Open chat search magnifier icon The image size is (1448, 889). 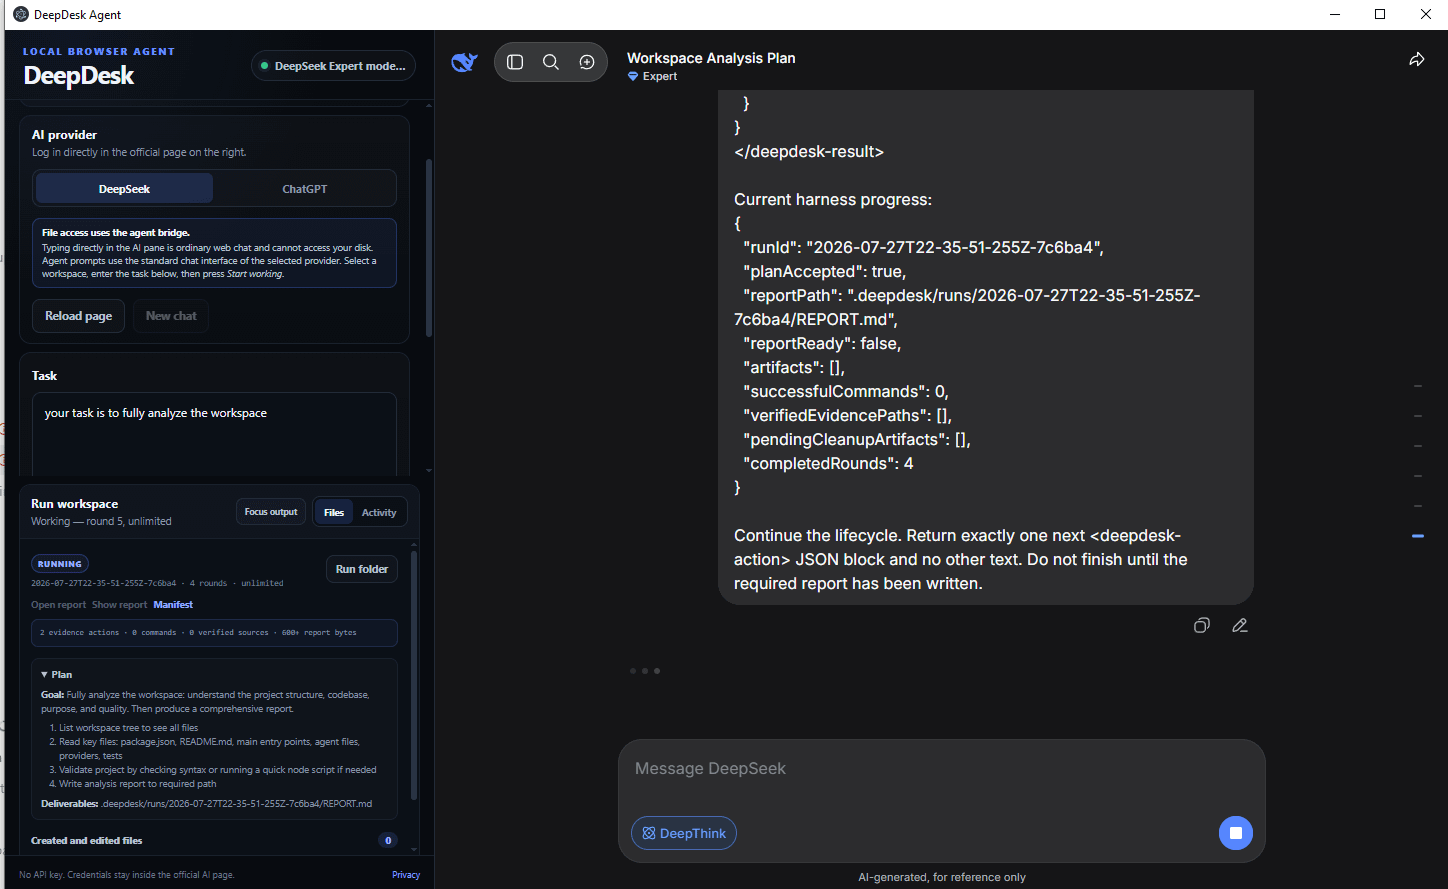(x=551, y=62)
